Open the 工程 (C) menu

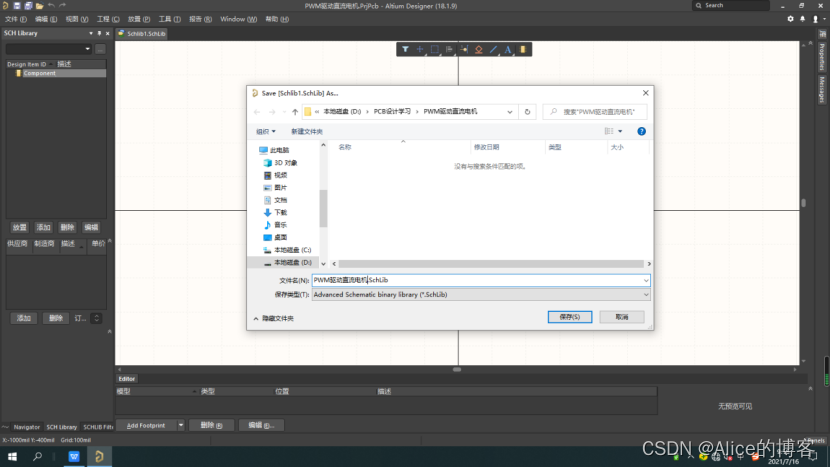click(108, 19)
